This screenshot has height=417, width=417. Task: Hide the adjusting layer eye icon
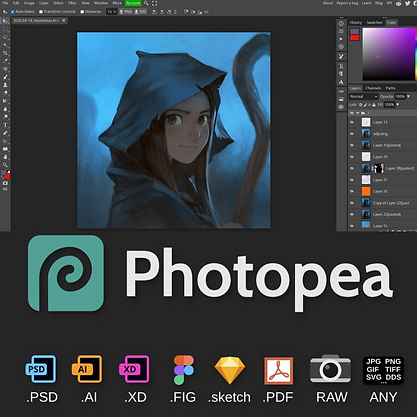pyautogui.click(x=352, y=134)
